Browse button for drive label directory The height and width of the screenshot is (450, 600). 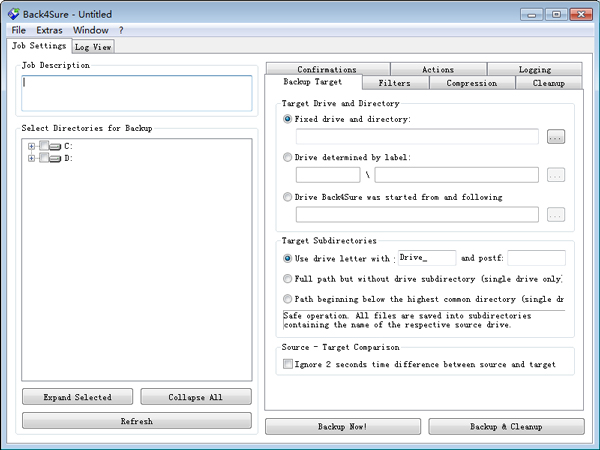pyautogui.click(x=556, y=175)
